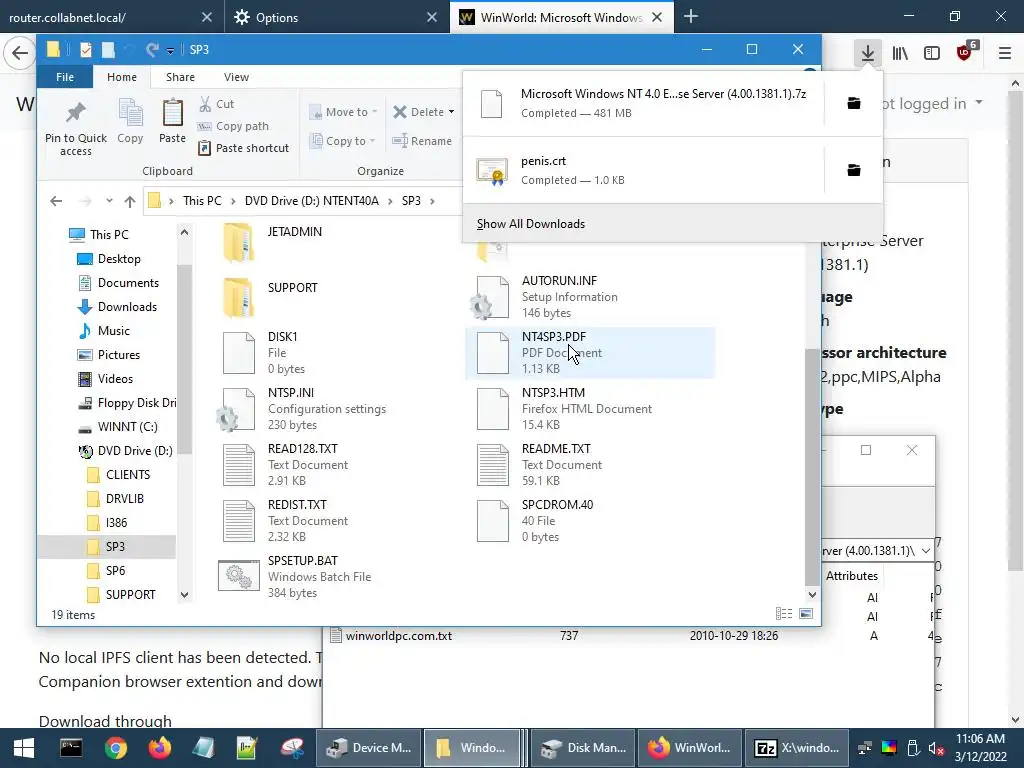Select the SPSETUP.BAT batch file
Viewport: 1024px width, 768px height.
(x=295, y=577)
